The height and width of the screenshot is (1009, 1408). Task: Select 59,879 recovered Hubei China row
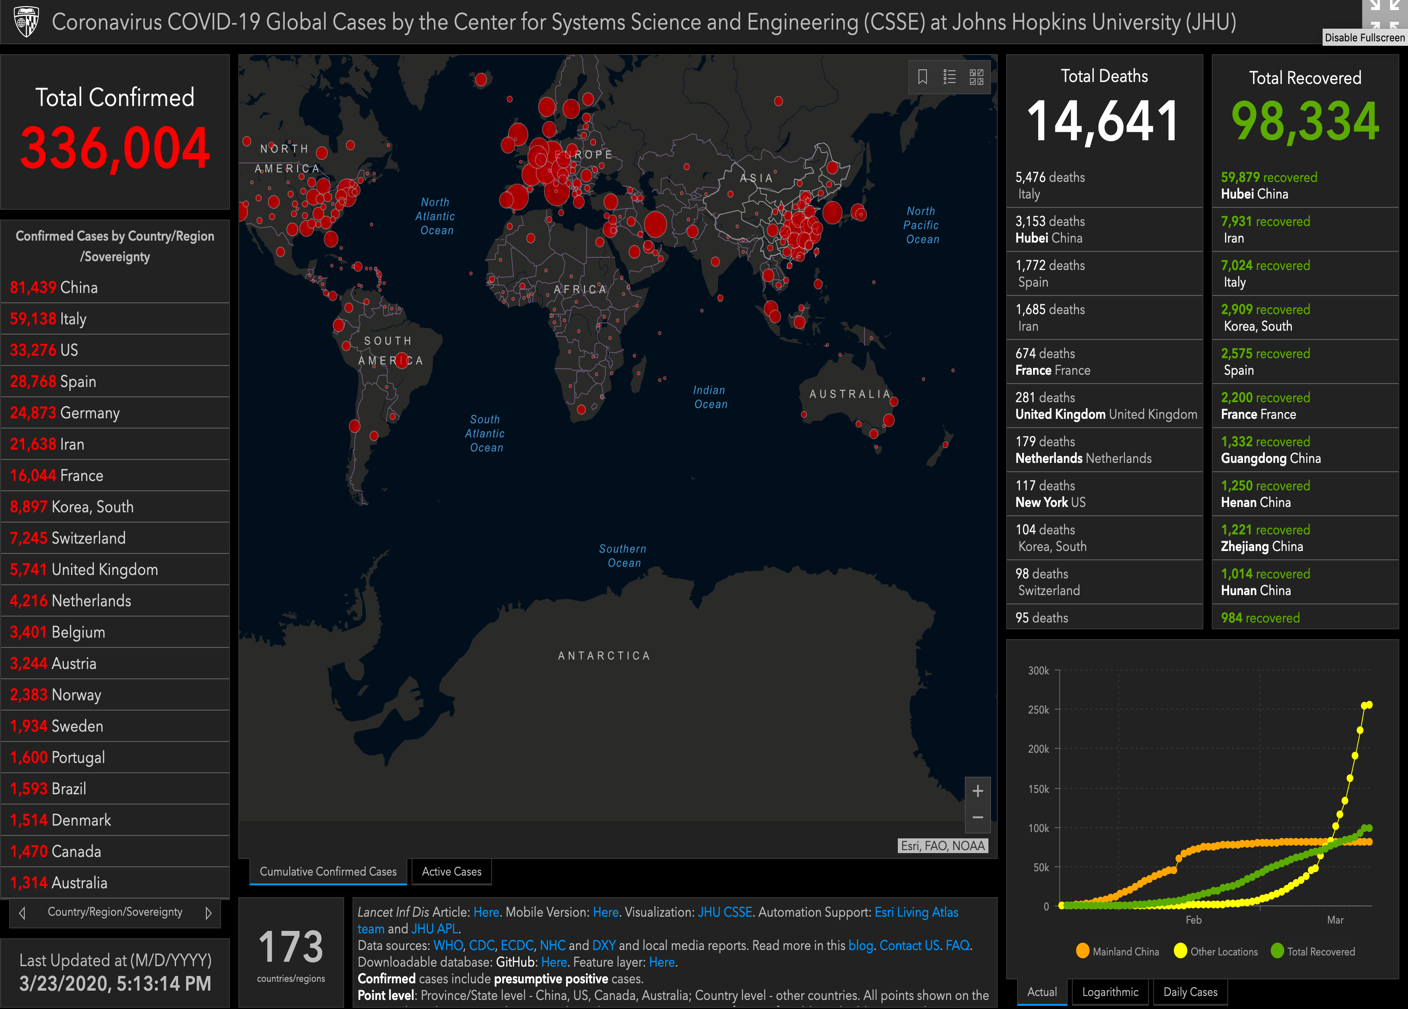click(1305, 186)
